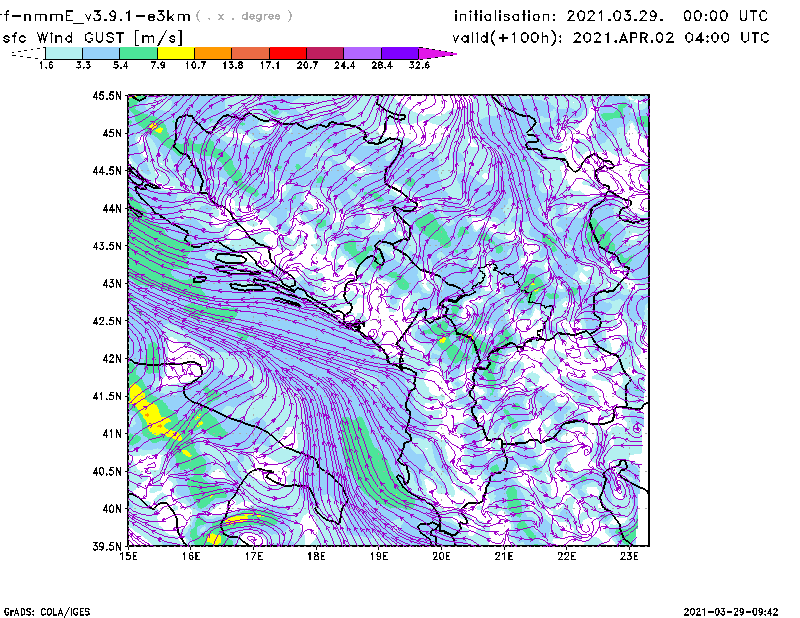800x618 pixels.
Task: Click the 43.5N latitude label
Action: (107, 246)
